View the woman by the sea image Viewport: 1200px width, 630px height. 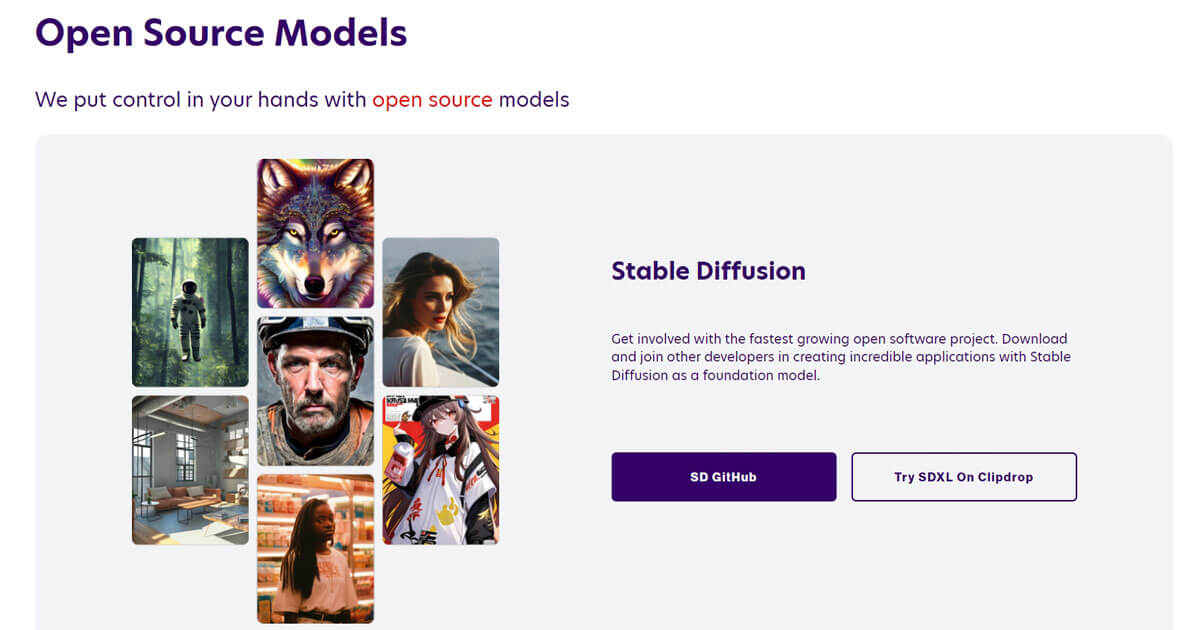pos(441,312)
